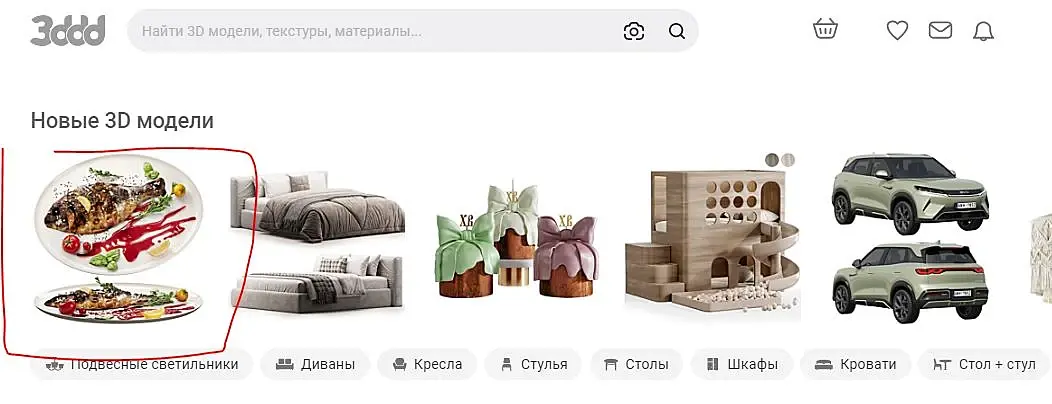1052x404 pixels.
Task: Open the green SUV car model
Action: (910, 238)
